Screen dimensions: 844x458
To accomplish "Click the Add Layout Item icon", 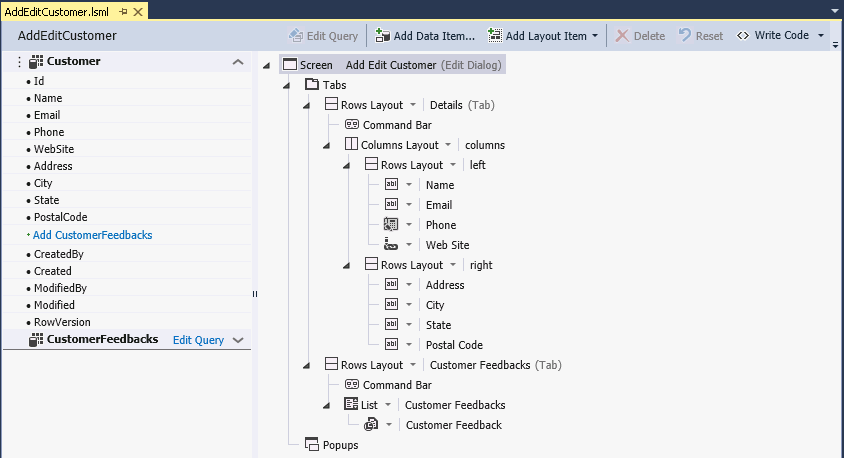I will click(x=495, y=36).
